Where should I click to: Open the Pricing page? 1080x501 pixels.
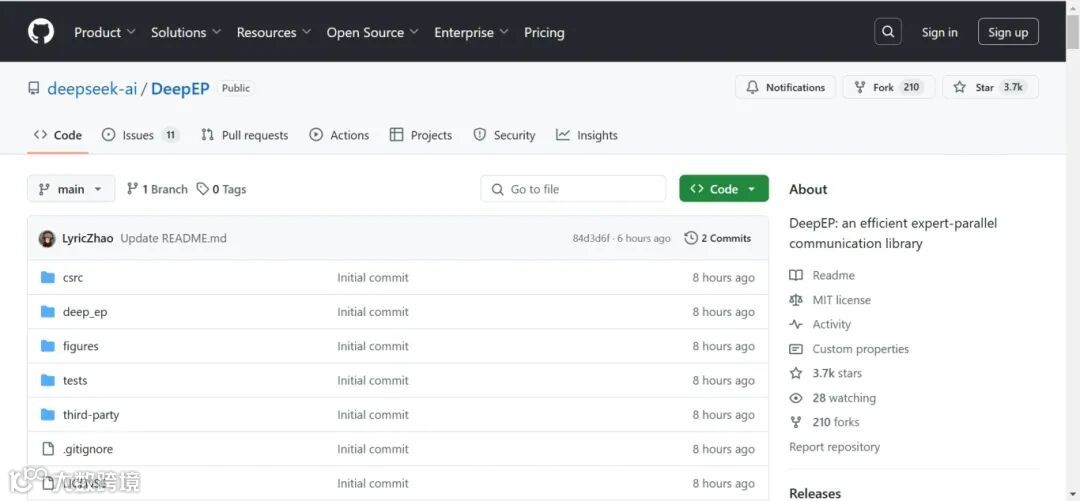pos(544,32)
